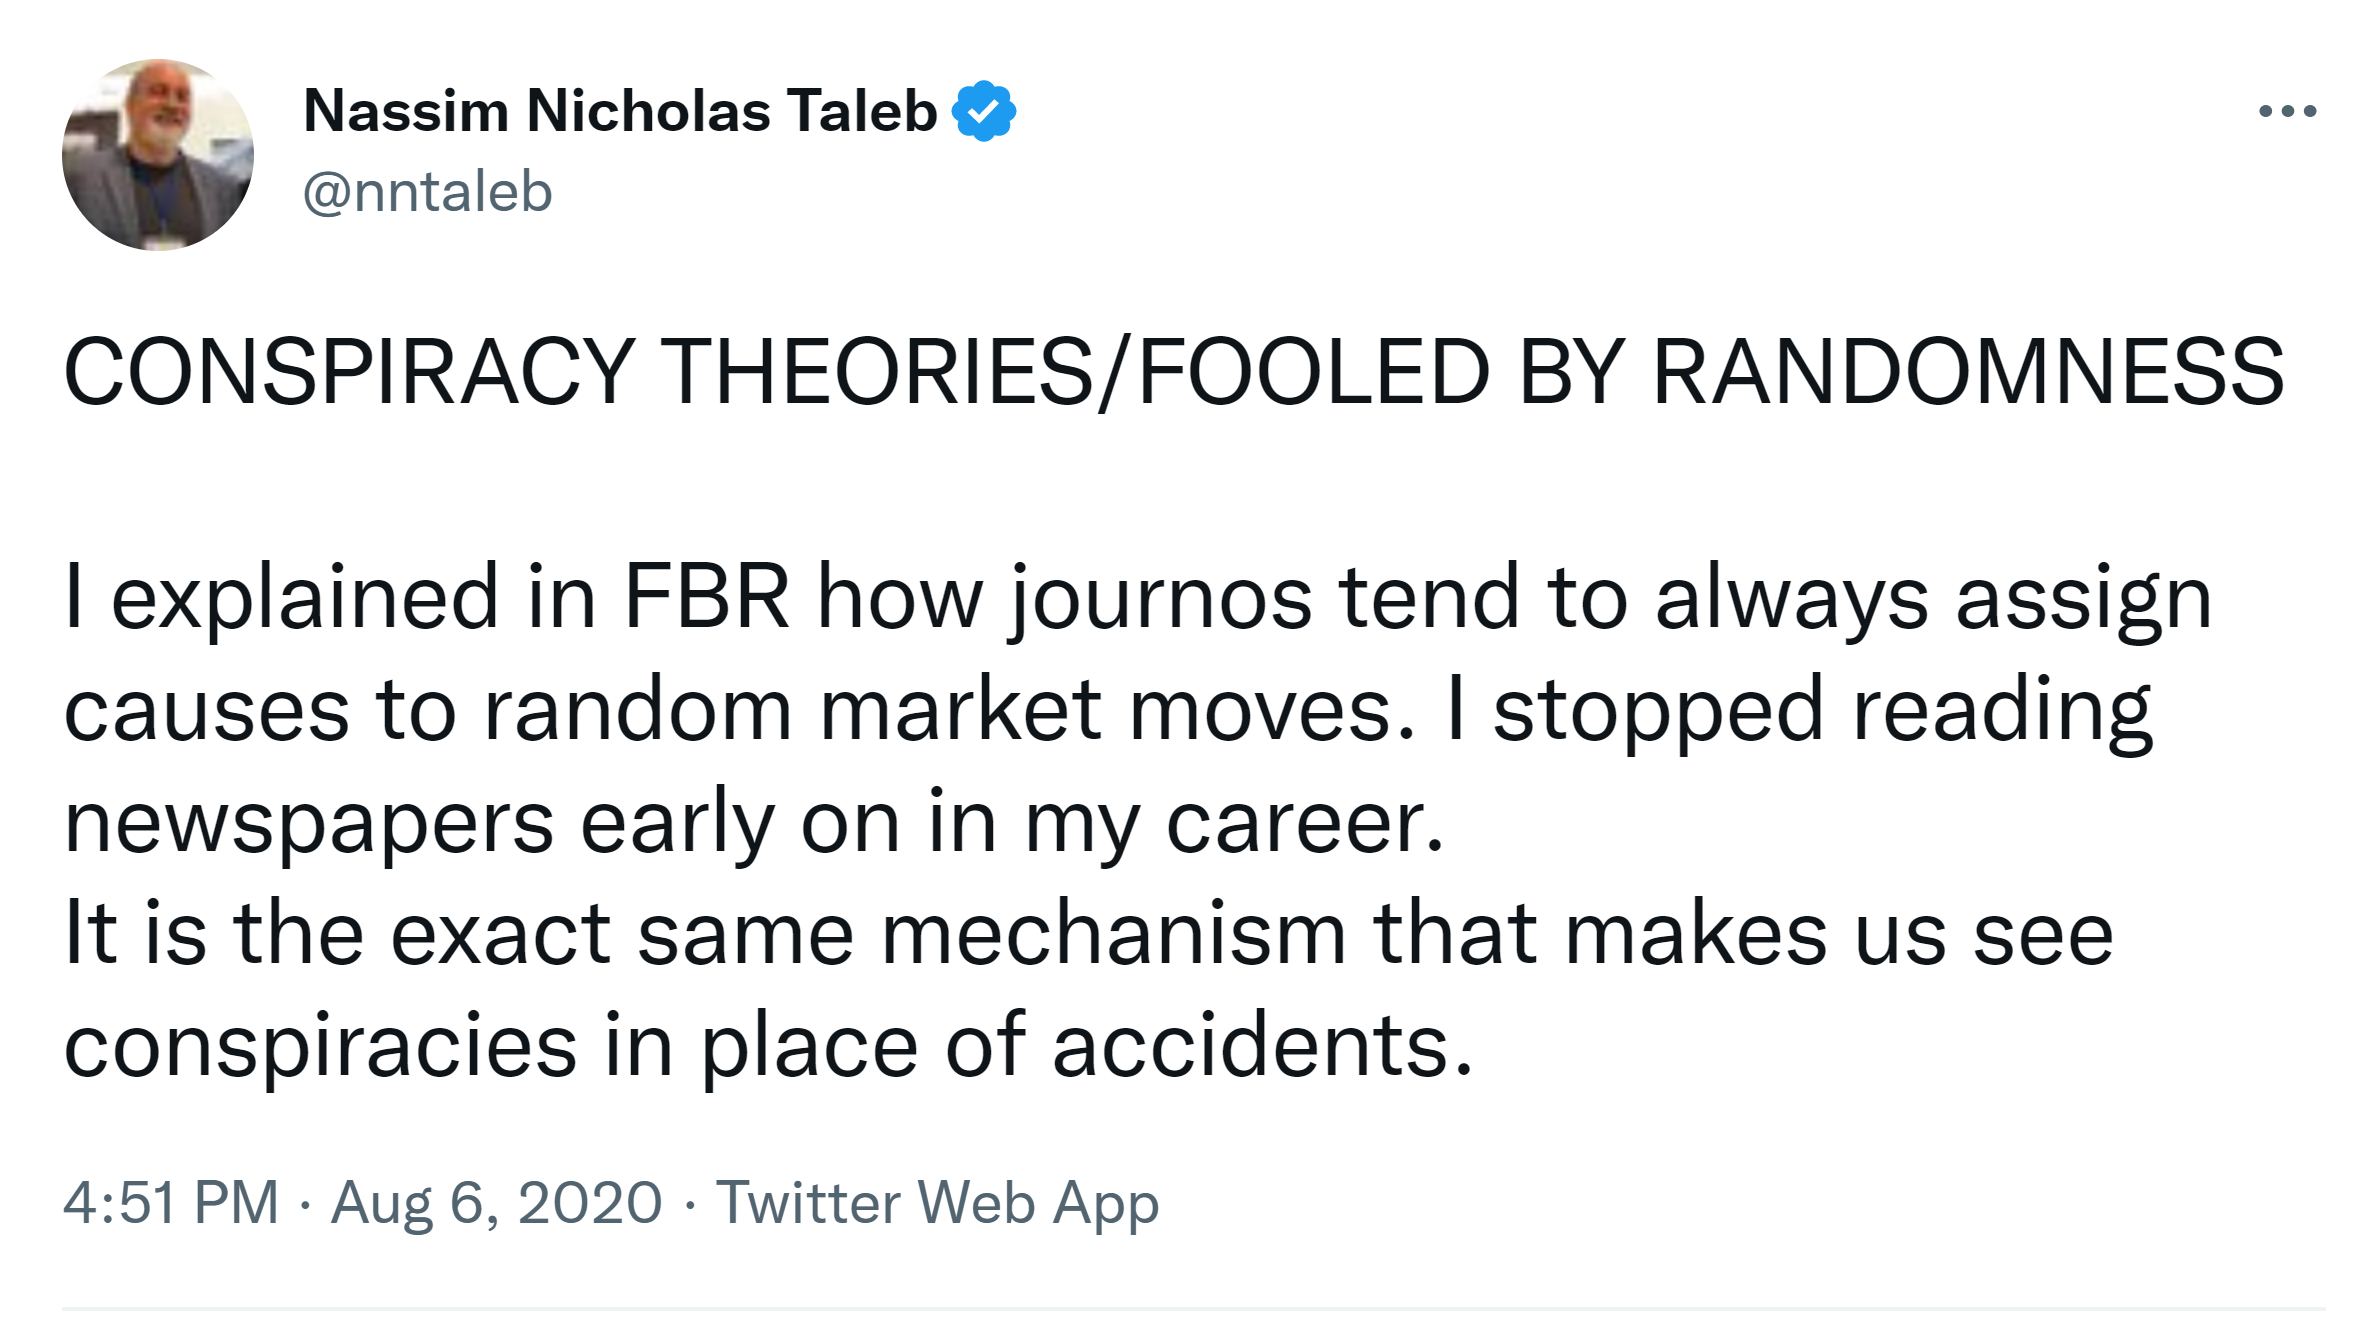This screenshot has width=2369, height=1342.
Task: Click the "Nassim Nicholas Taleb" display name
Action: click(620, 111)
